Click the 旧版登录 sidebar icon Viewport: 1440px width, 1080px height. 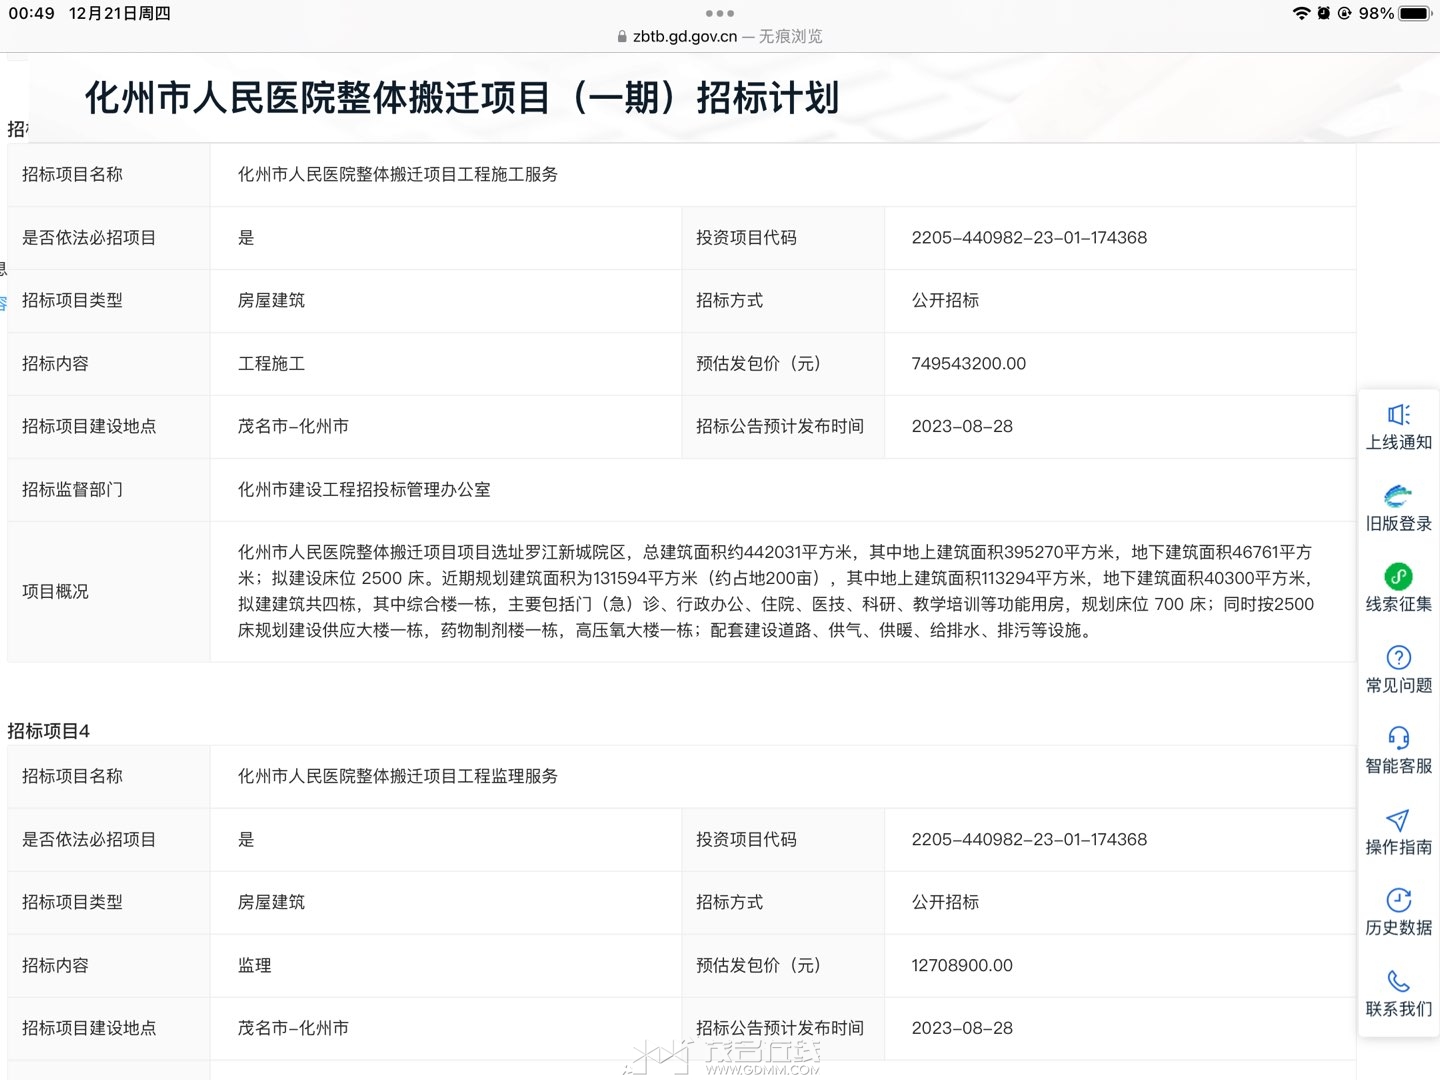(x=1398, y=496)
